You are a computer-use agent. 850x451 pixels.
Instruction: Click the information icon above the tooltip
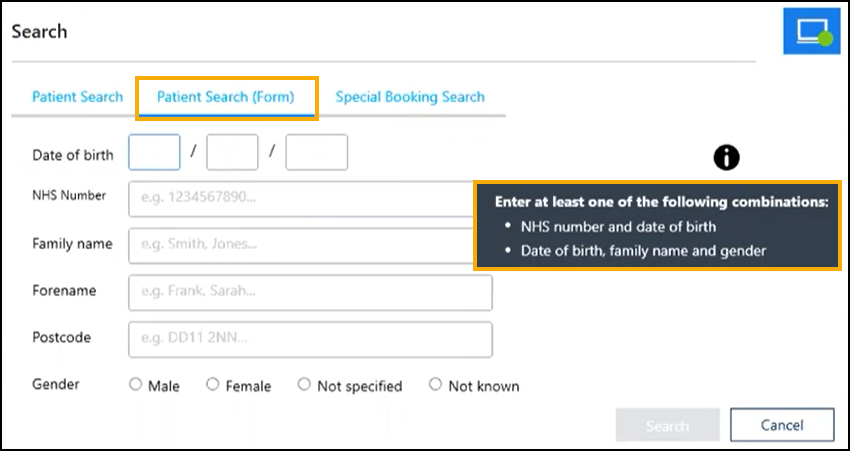pyautogui.click(x=727, y=156)
